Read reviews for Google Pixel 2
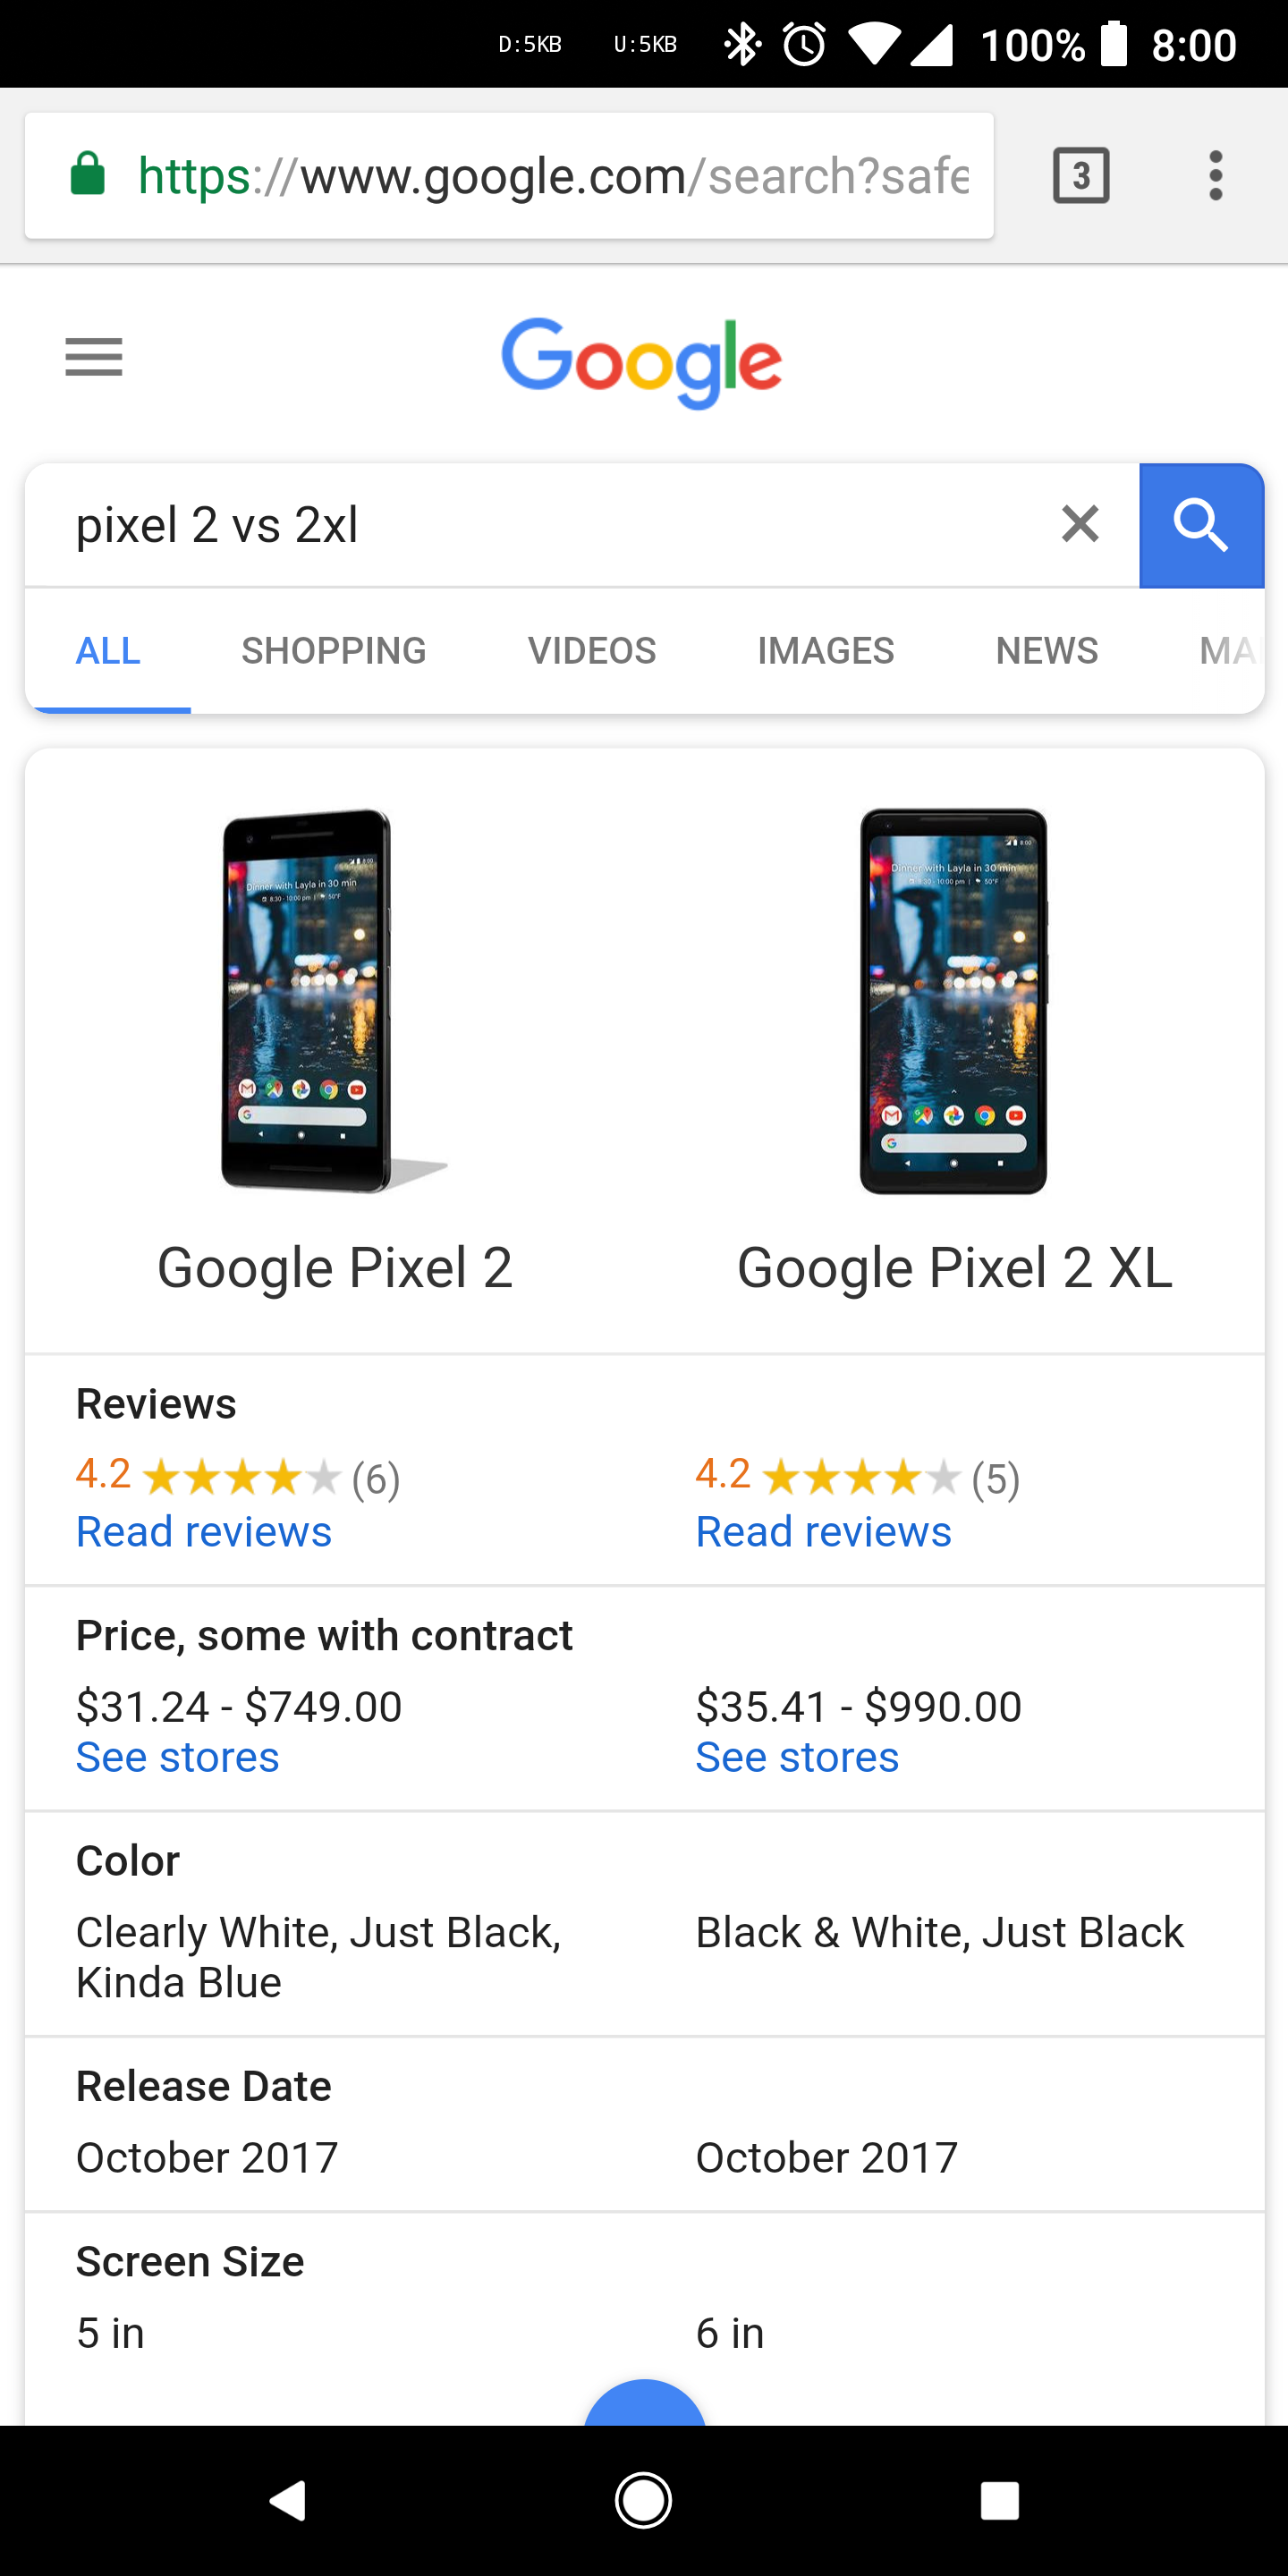Image resolution: width=1288 pixels, height=2576 pixels. pyautogui.click(x=204, y=1532)
